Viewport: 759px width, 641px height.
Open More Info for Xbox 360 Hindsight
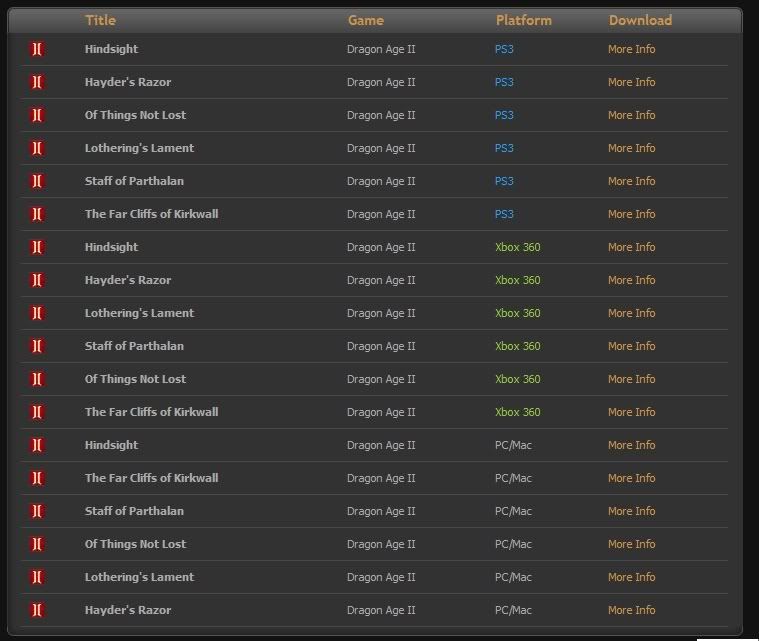click(x=632, y=247)
